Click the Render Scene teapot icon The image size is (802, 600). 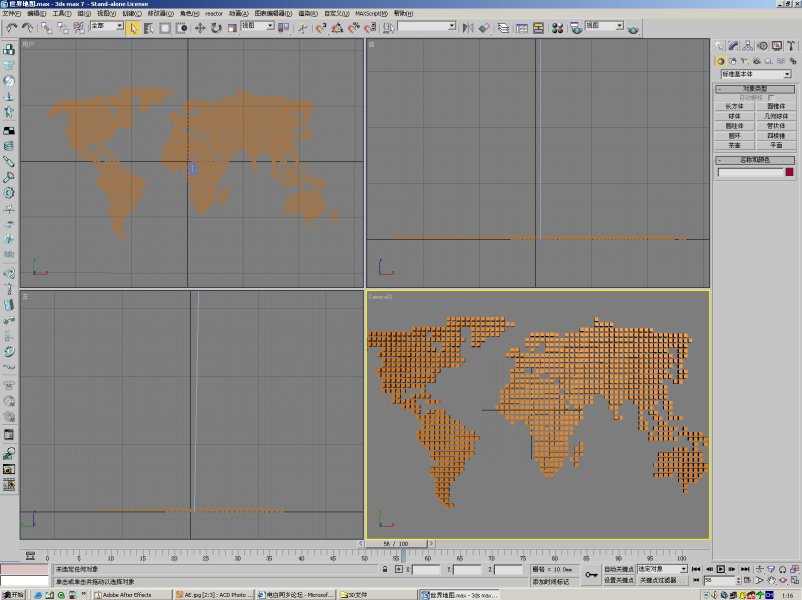[633, 28]
